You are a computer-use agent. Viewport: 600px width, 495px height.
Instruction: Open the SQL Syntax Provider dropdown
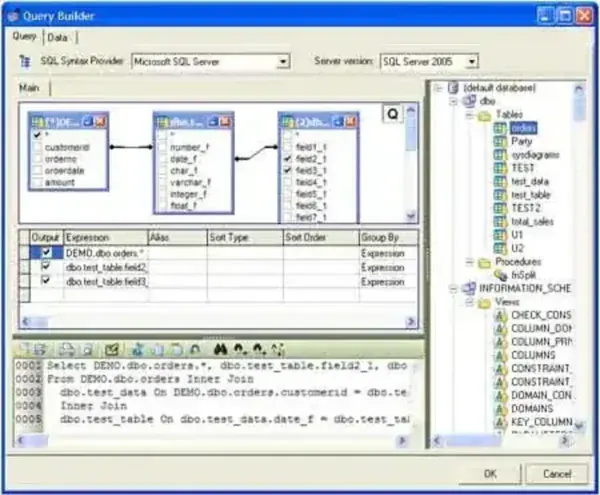[x=283, y=62]
